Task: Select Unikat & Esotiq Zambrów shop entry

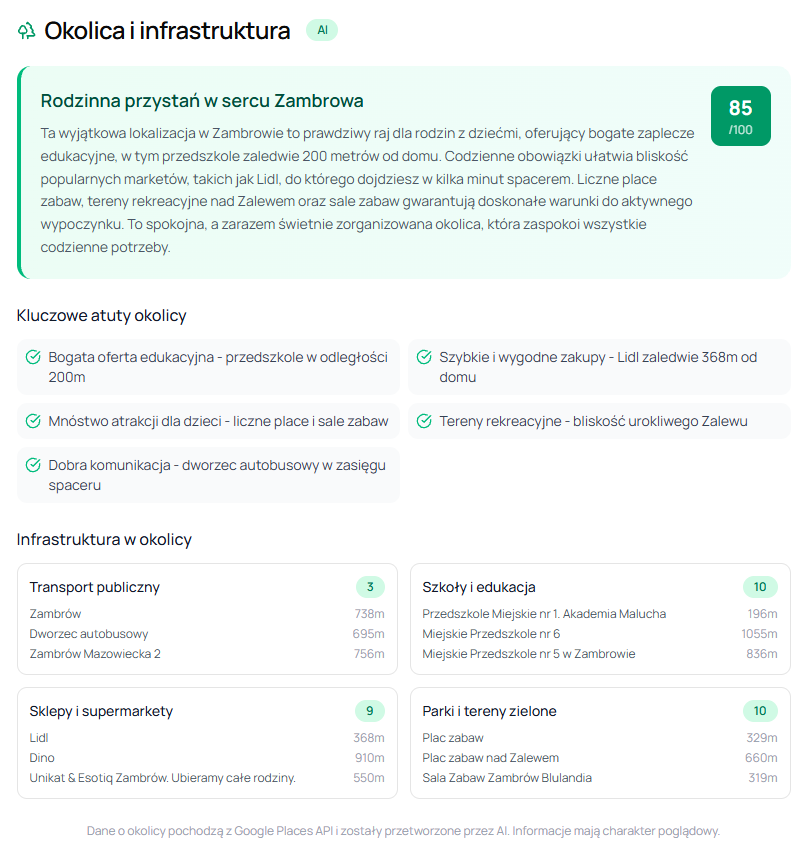Action: tap(207, 778)
